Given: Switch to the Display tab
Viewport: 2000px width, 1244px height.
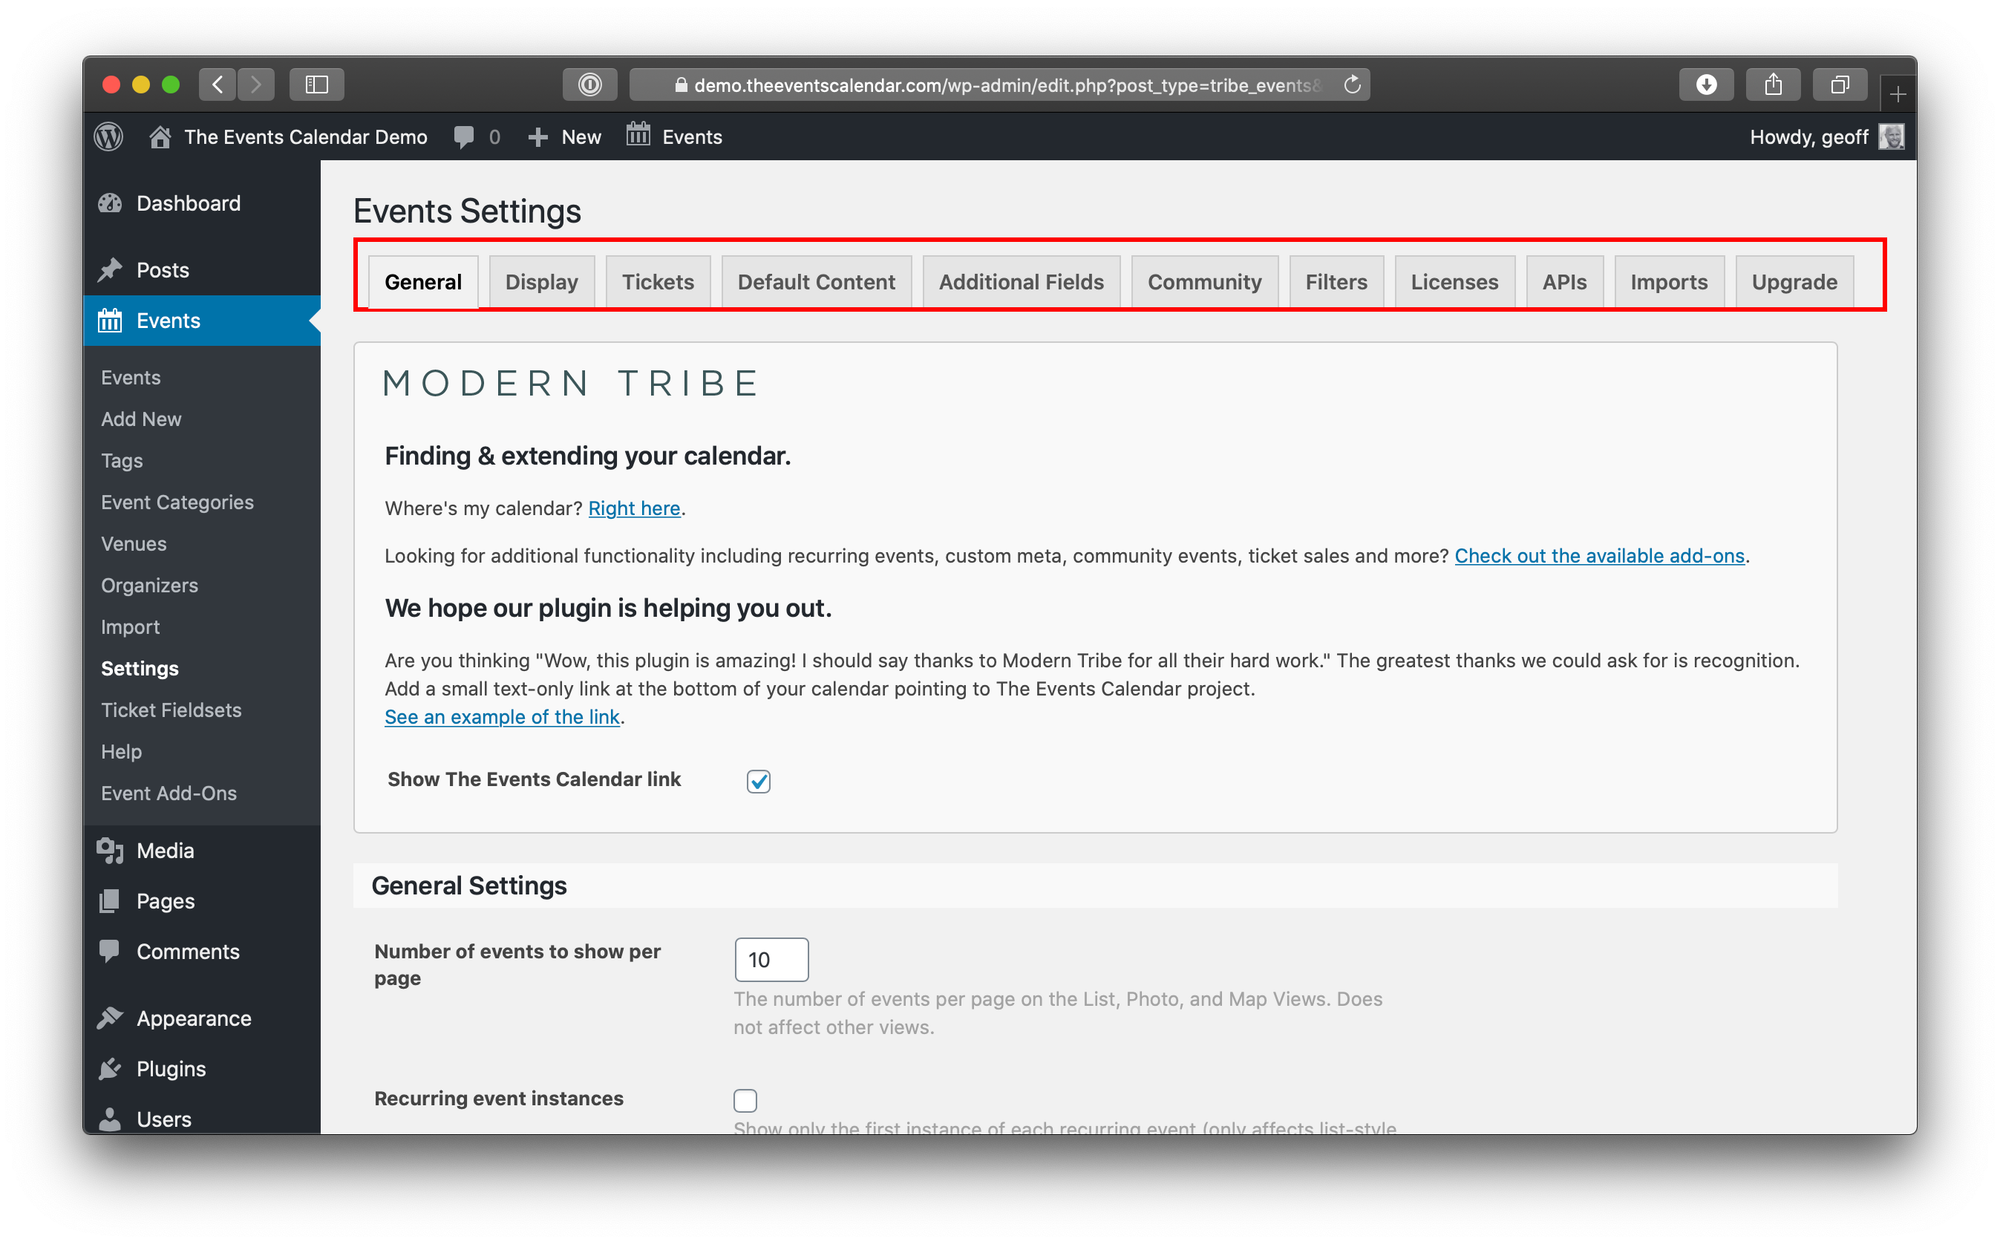Looking at the screenshot, I should (x=541, y=282).
